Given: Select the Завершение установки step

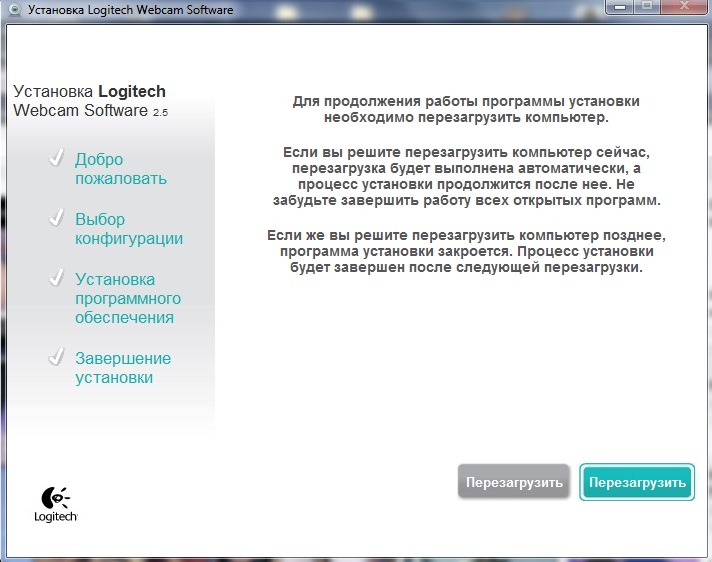Looking at the screenshot, I should (x=123, y=368).
